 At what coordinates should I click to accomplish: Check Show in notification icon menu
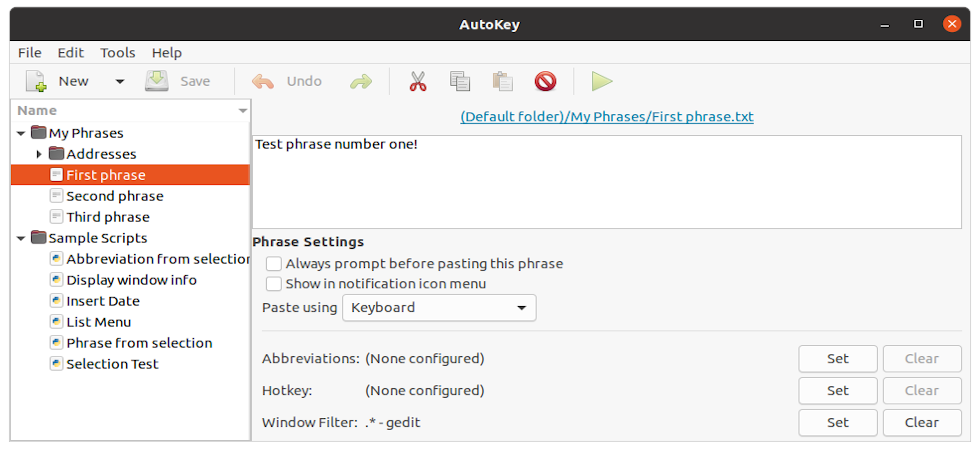tap(274, 284)
